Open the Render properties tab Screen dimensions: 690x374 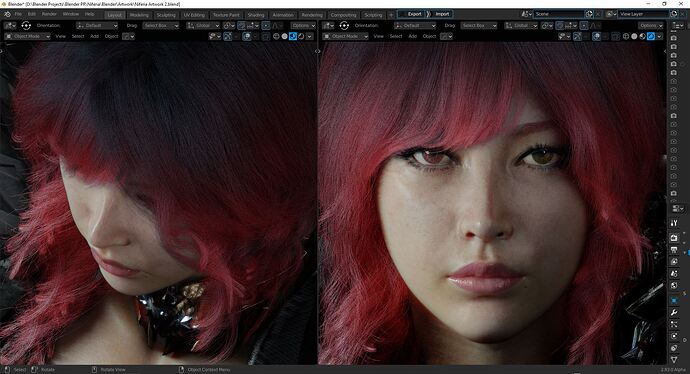tap(674, 238)
